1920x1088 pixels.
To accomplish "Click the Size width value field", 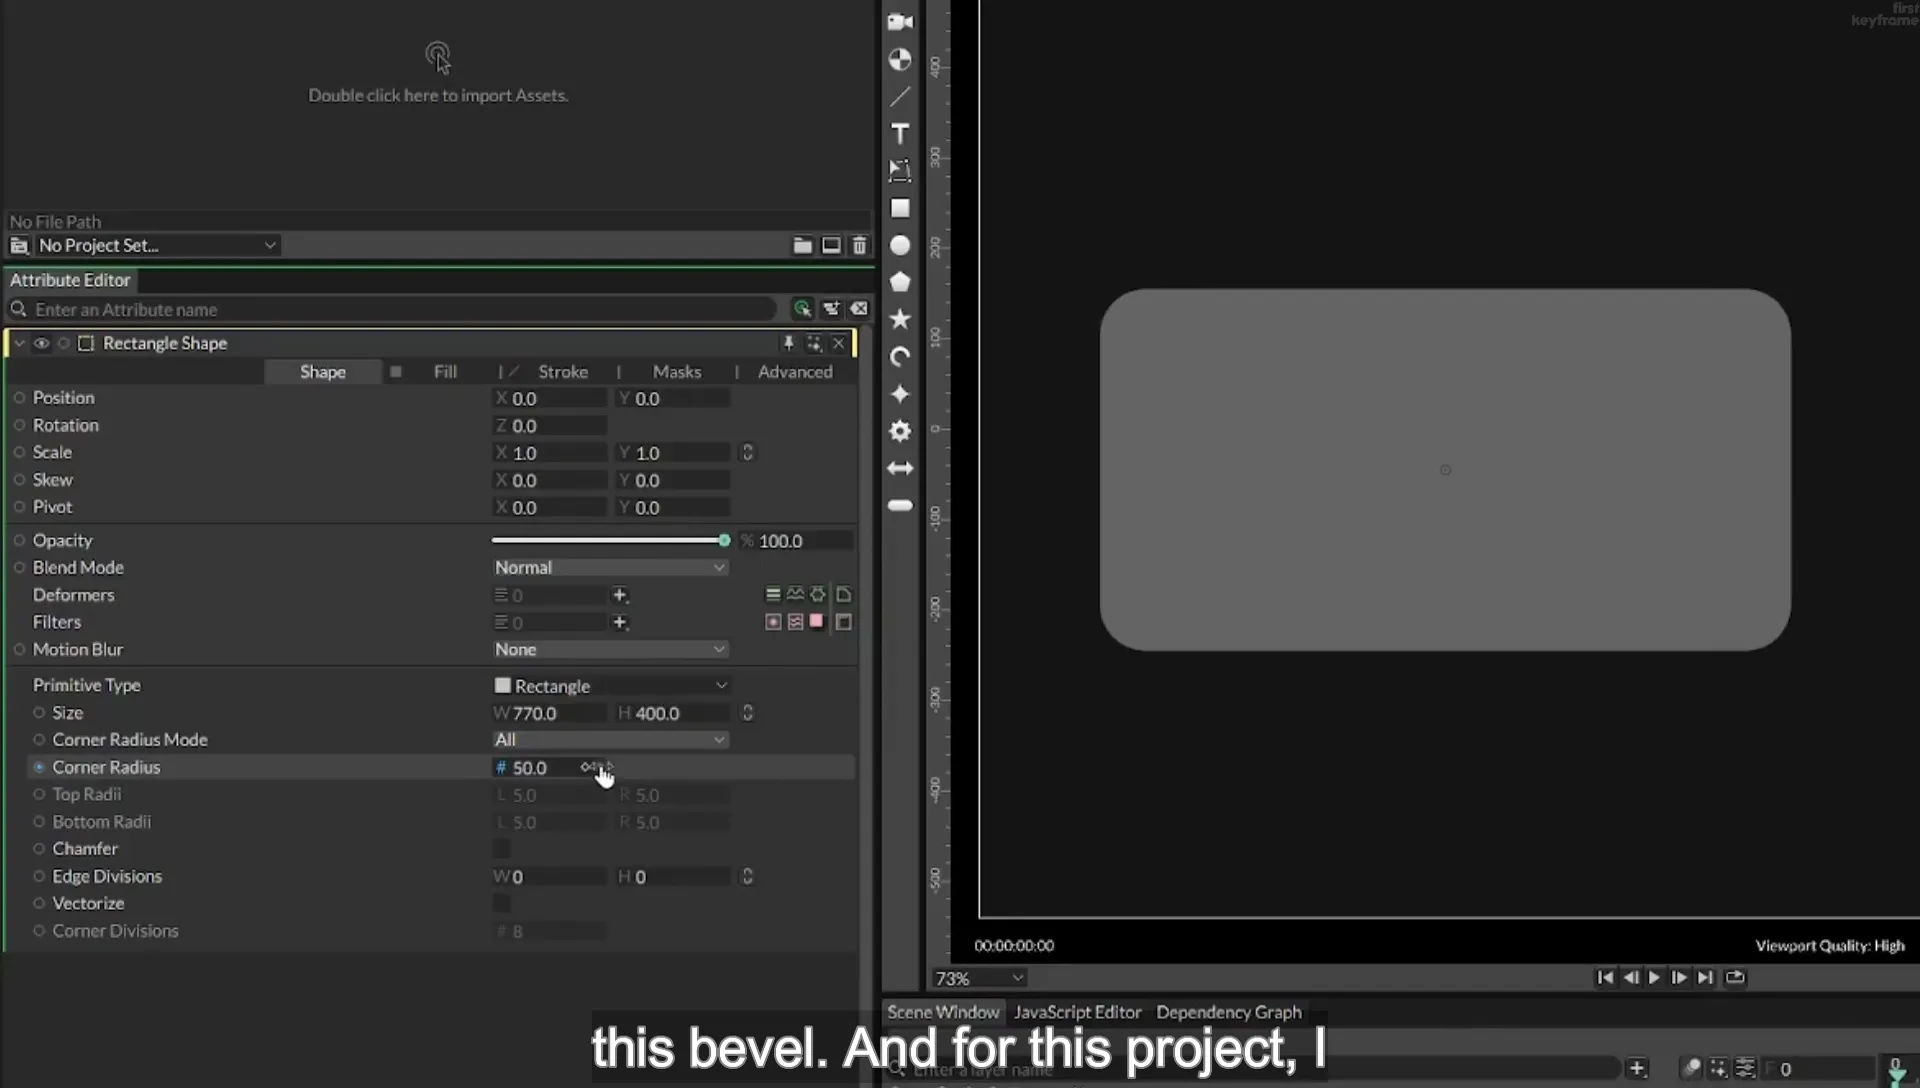I will [550, 713].
